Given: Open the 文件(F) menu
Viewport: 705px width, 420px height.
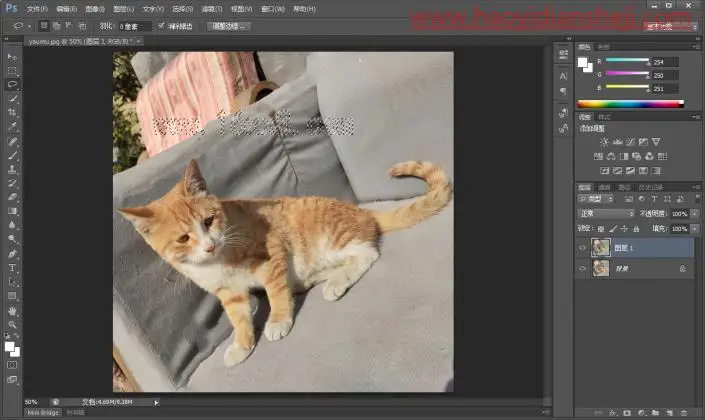Looking at the screenshot, I should coord(37,9).
